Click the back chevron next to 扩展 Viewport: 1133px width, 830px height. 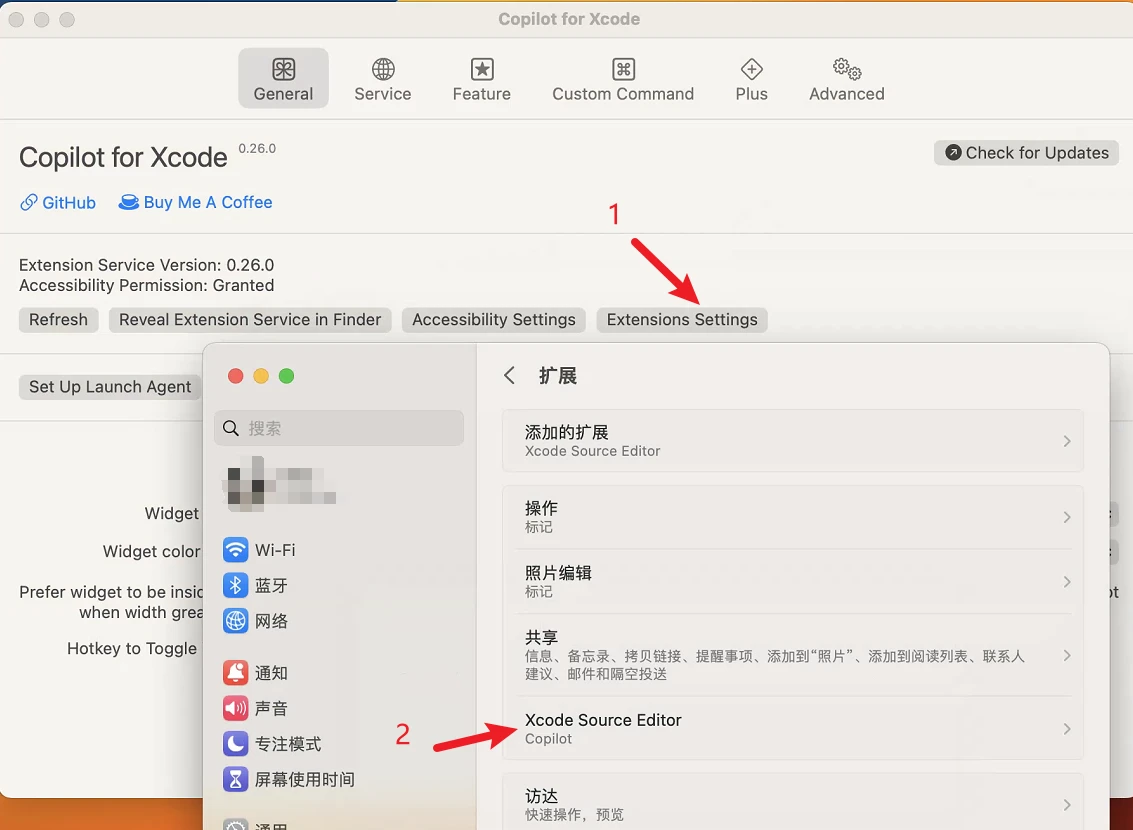pos(509,376)
